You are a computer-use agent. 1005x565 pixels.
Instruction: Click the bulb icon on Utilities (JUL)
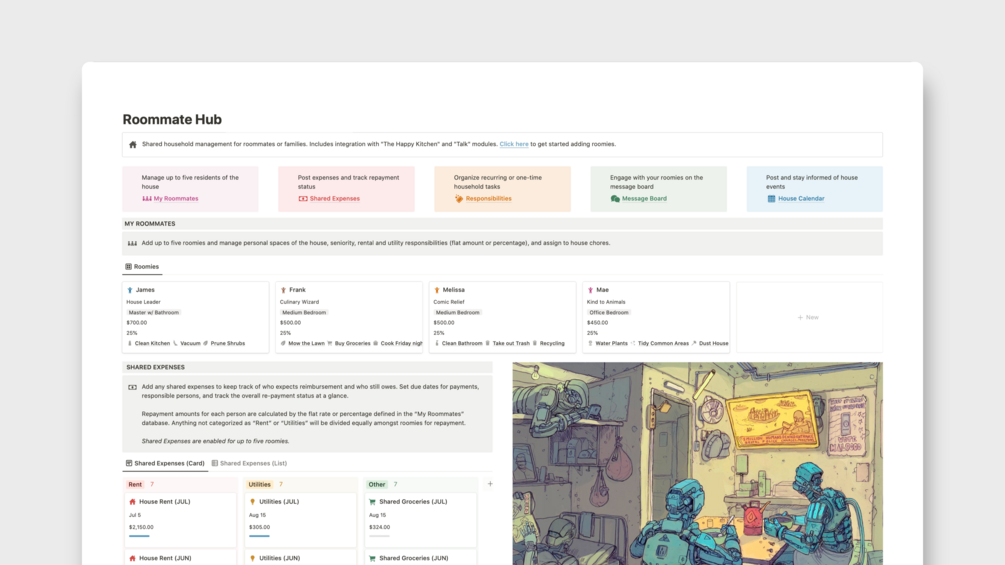pos(253,502)
